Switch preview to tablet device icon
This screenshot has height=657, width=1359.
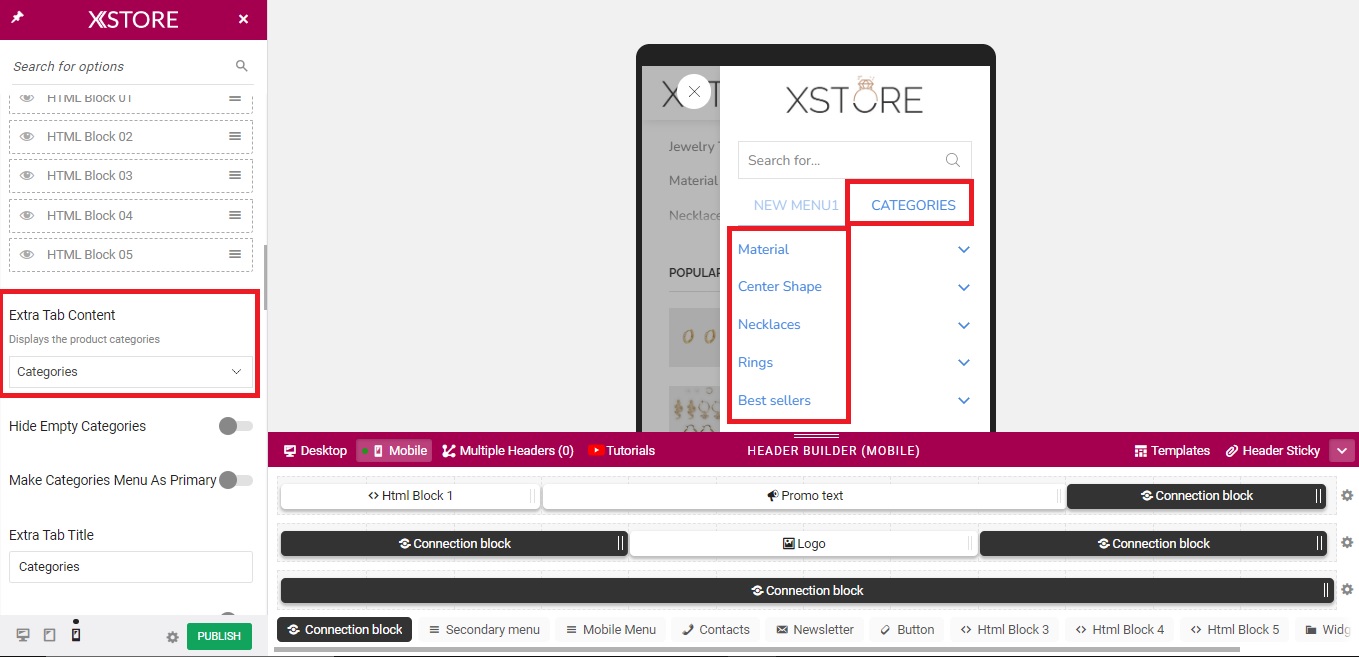[x=49, y=635]
